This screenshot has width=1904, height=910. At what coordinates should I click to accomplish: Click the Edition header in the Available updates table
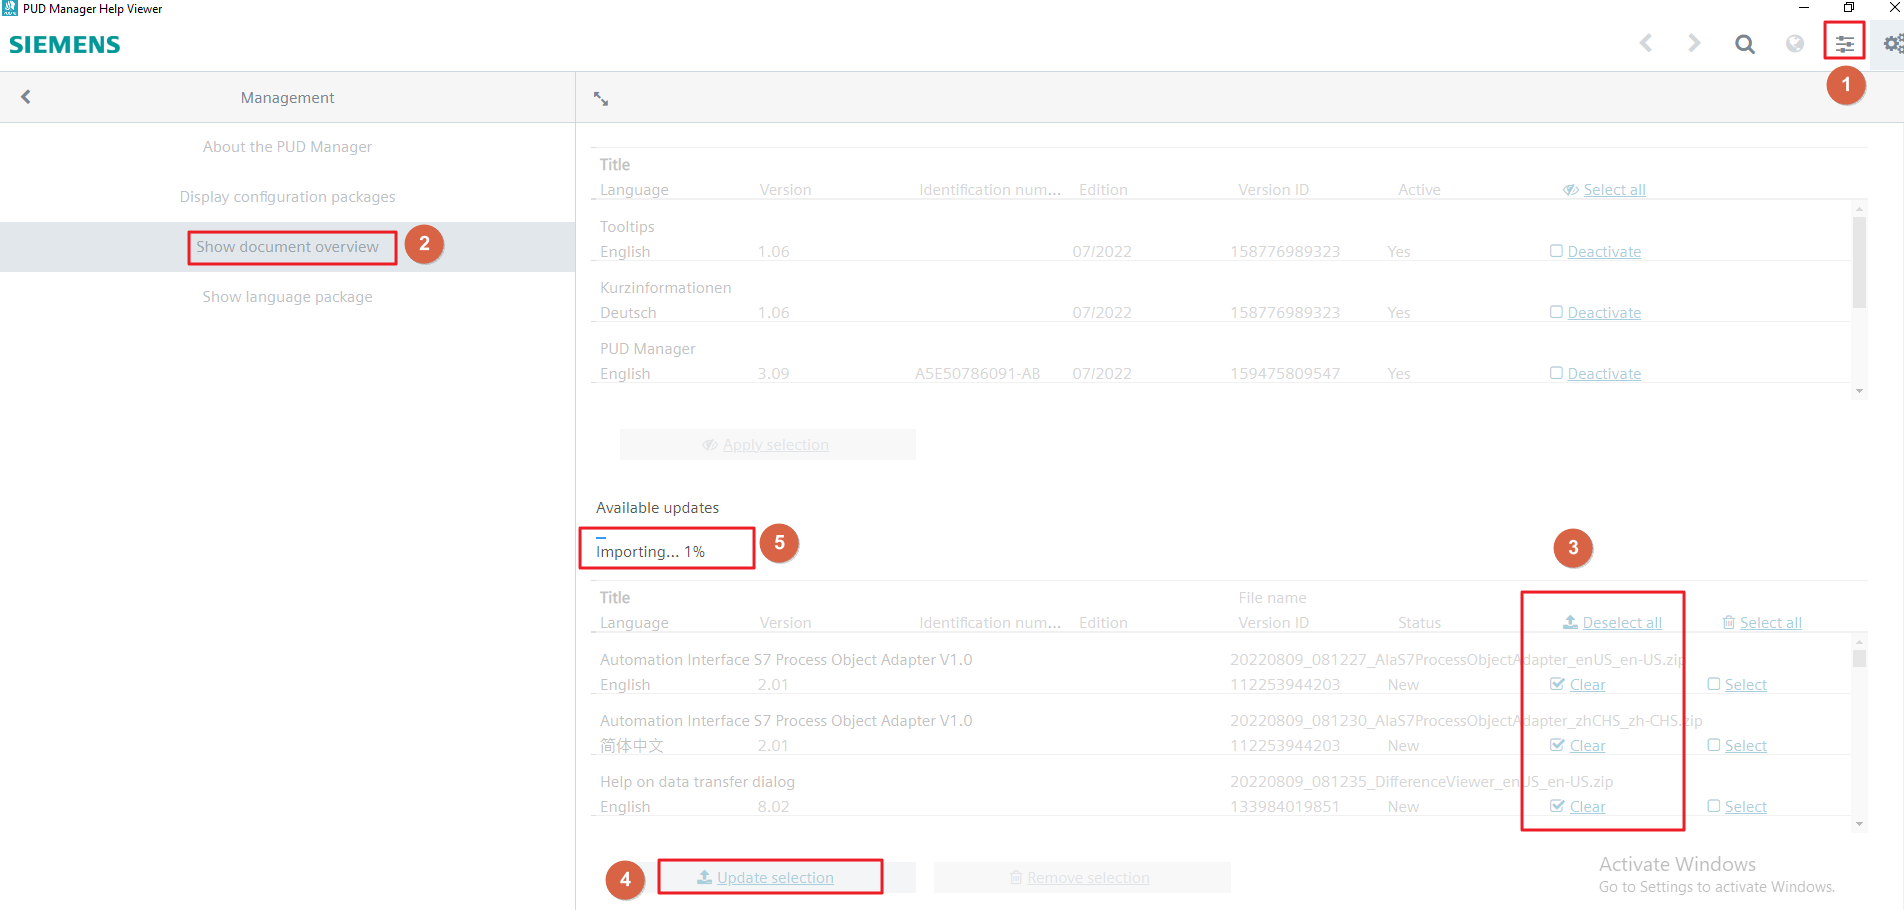click(x=1103, y=623)
